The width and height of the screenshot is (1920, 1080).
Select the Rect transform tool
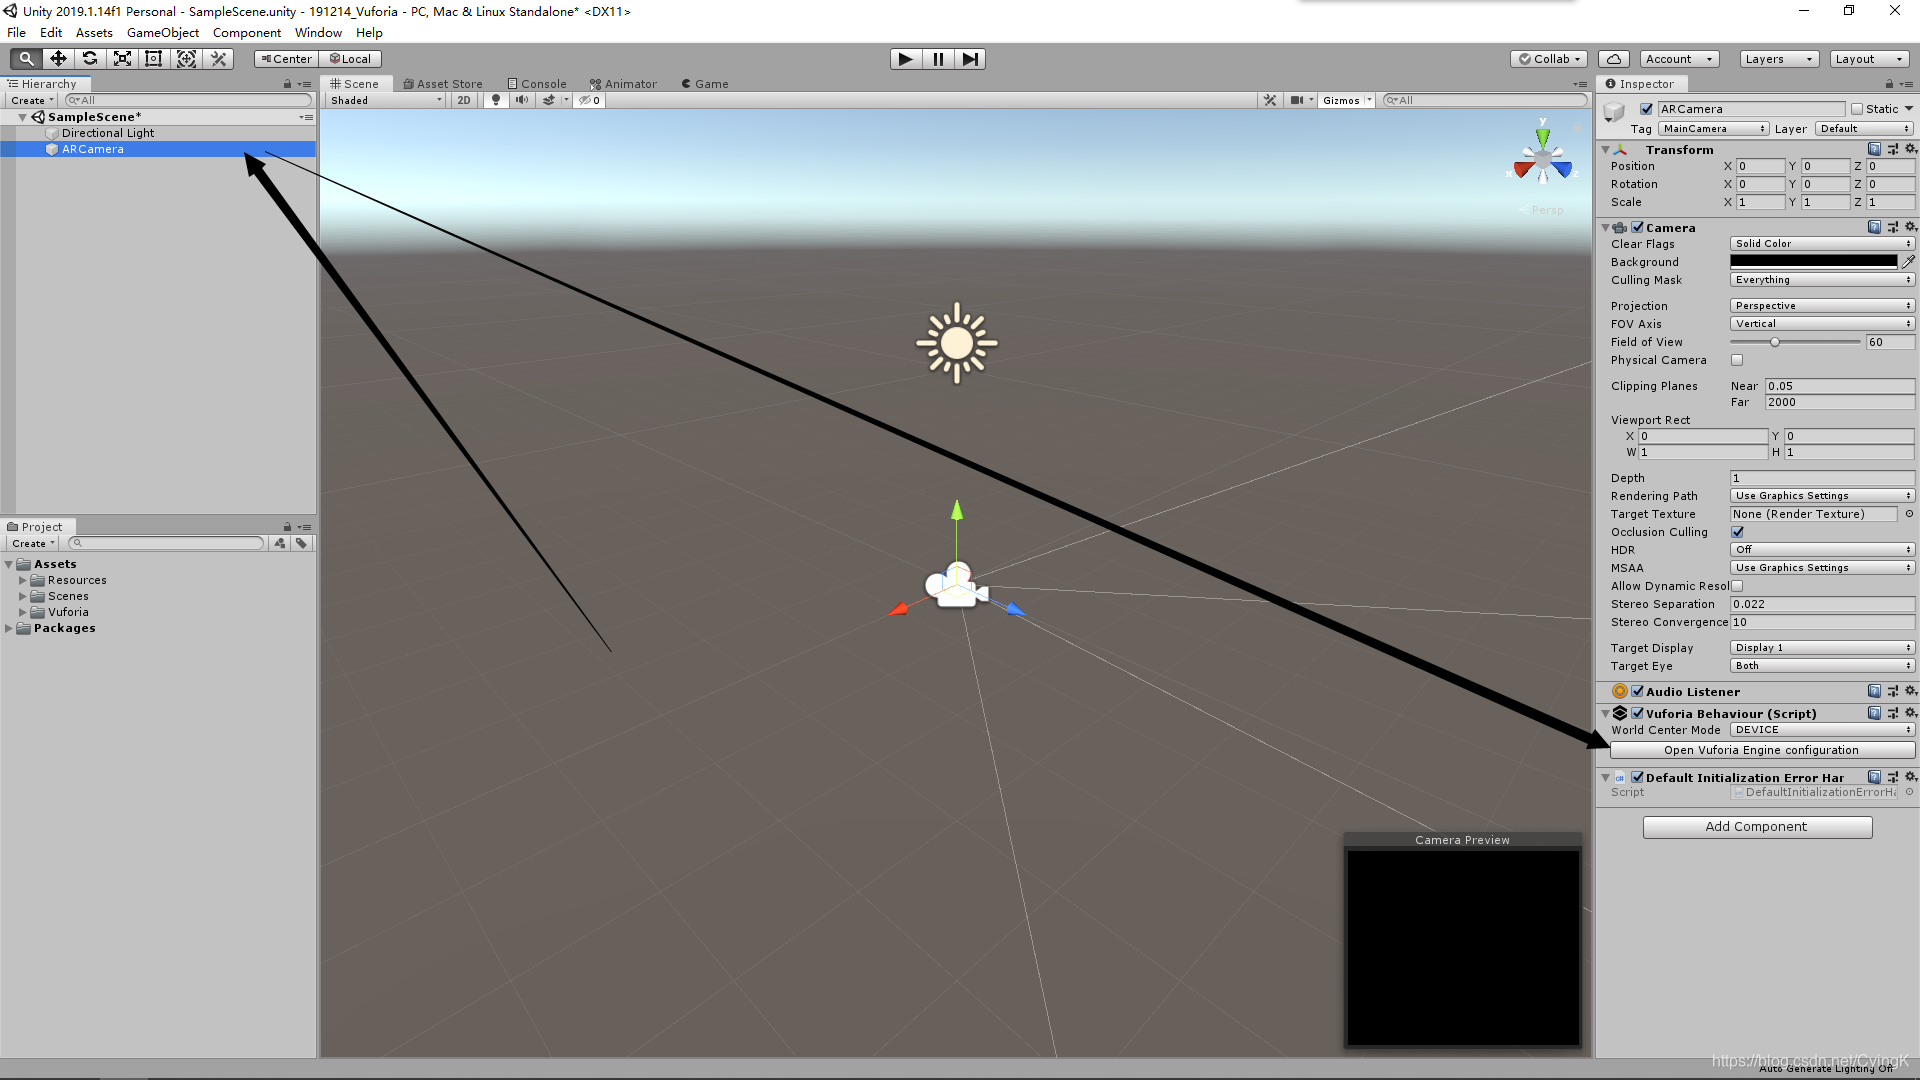(154, 59)
